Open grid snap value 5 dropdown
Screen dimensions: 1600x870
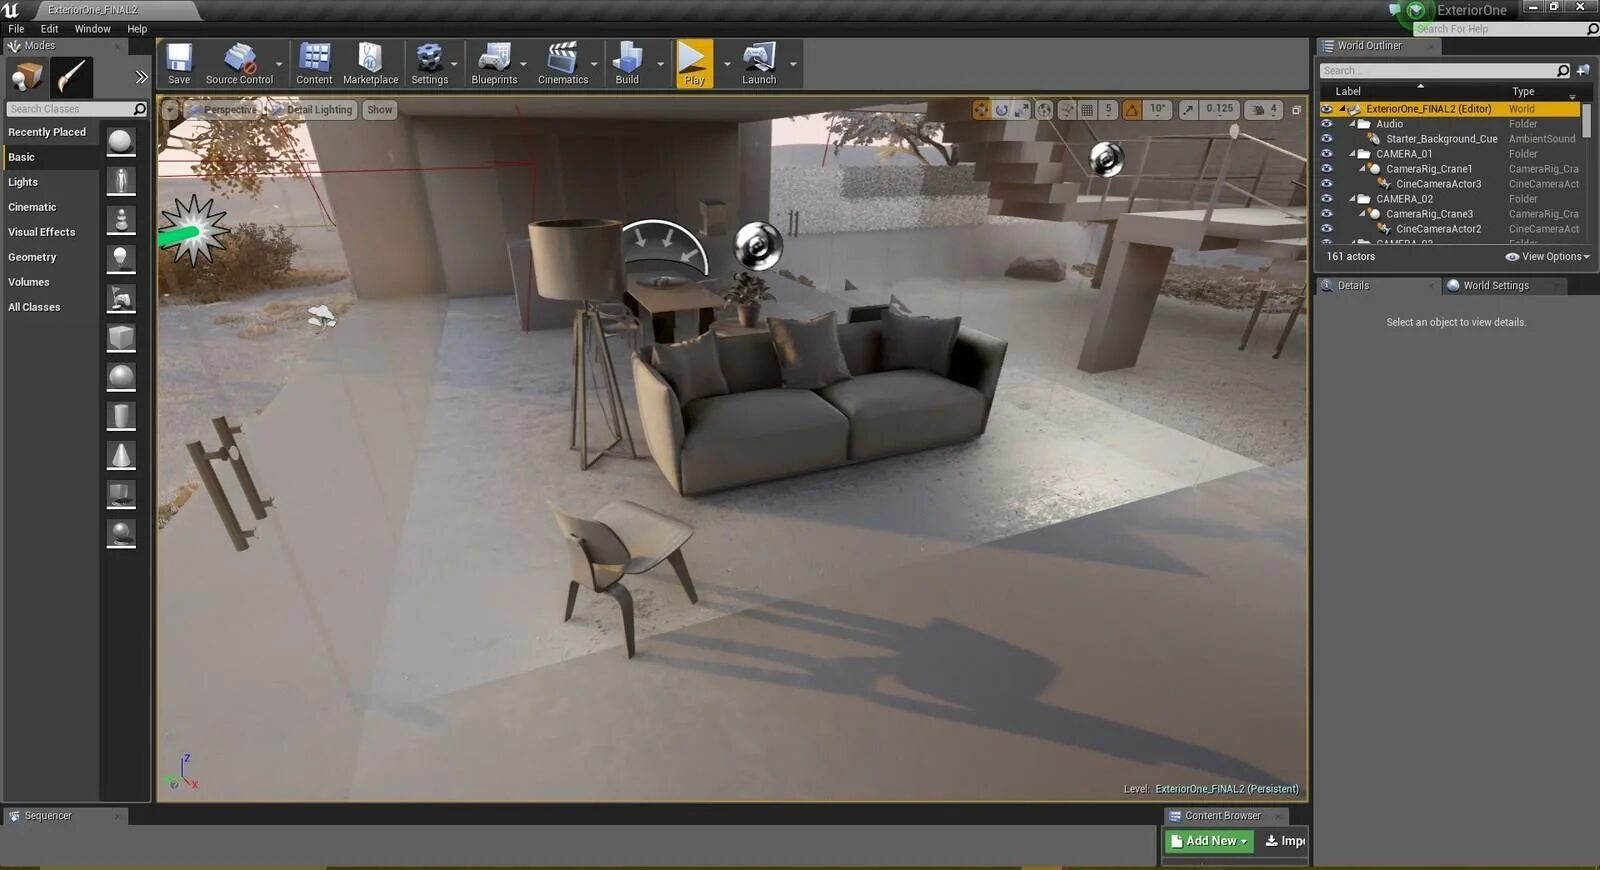1108,110
